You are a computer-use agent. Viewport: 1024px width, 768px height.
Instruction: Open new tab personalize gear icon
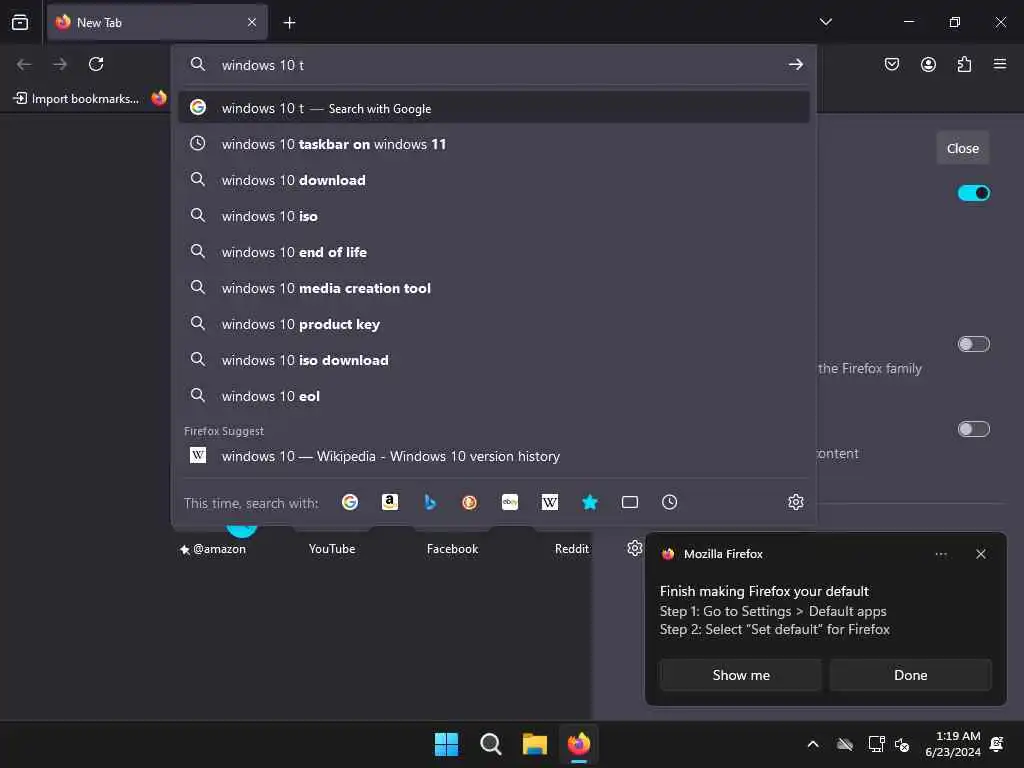[635, 548]
